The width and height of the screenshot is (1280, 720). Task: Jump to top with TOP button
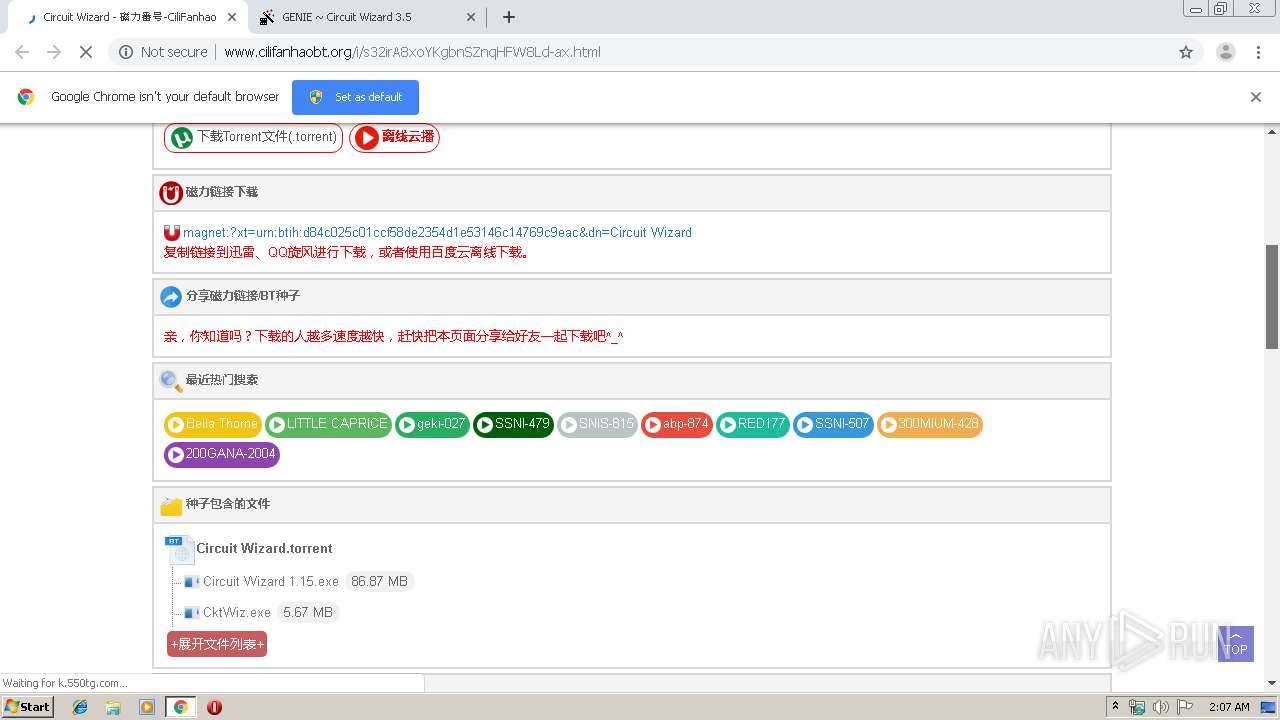point(1236,644)
